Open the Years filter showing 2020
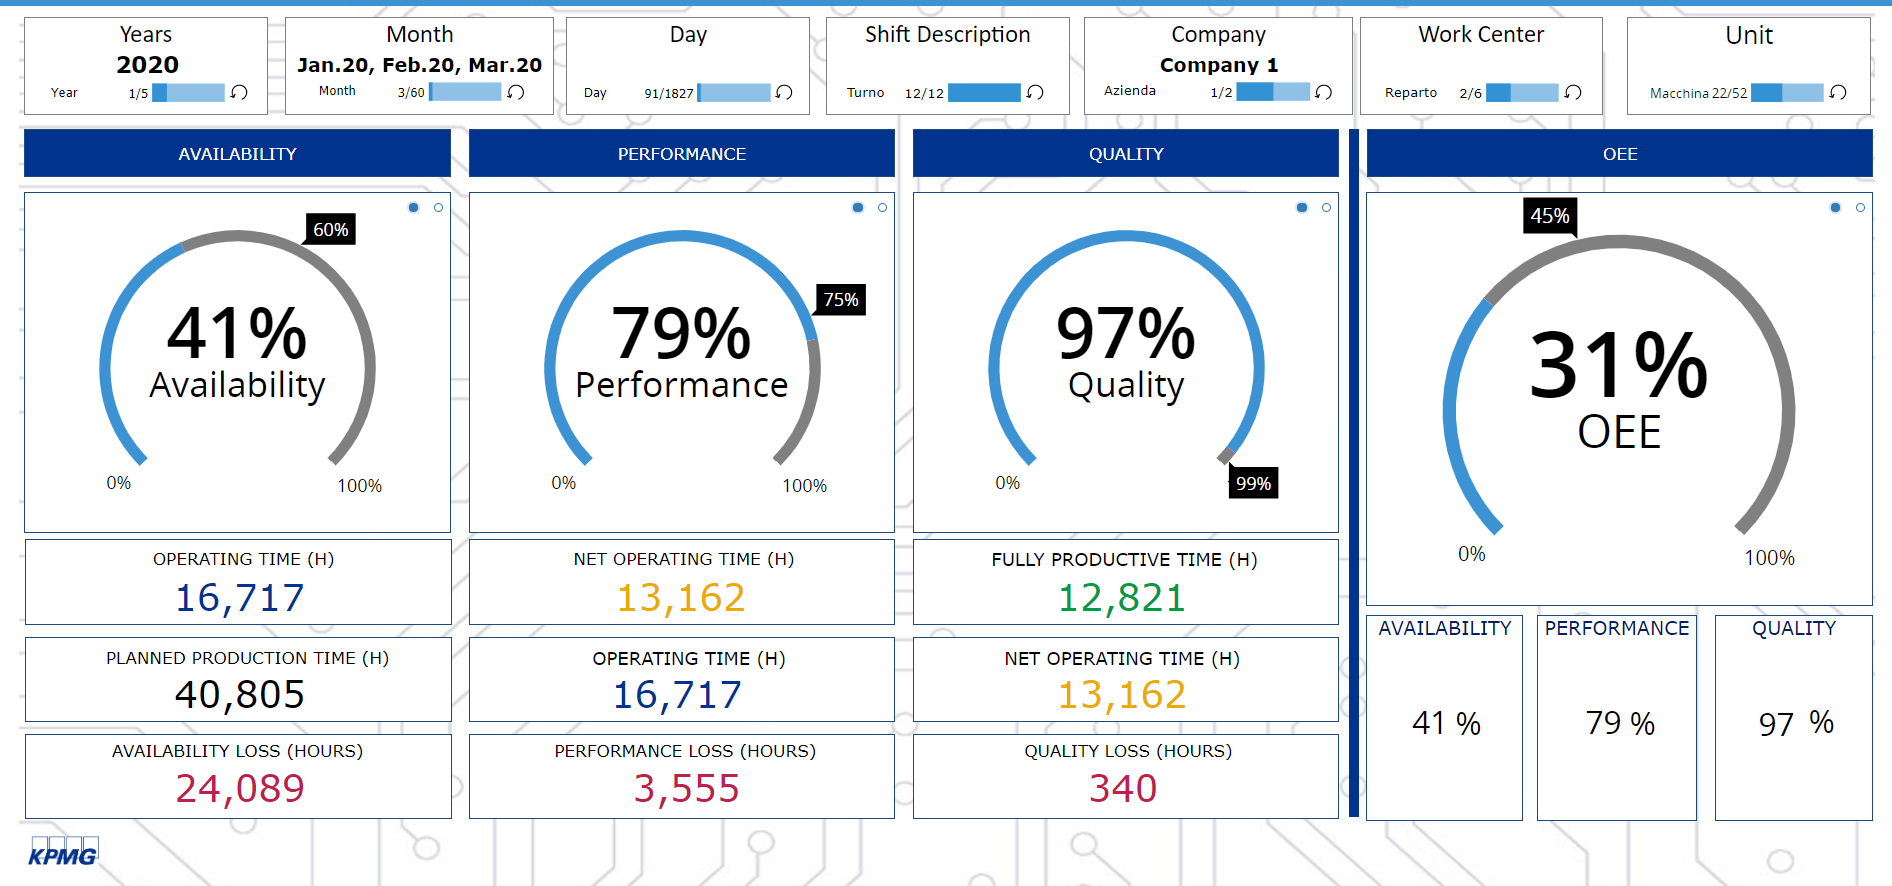This screenshot has width=1892, height=886. point(147,64)
